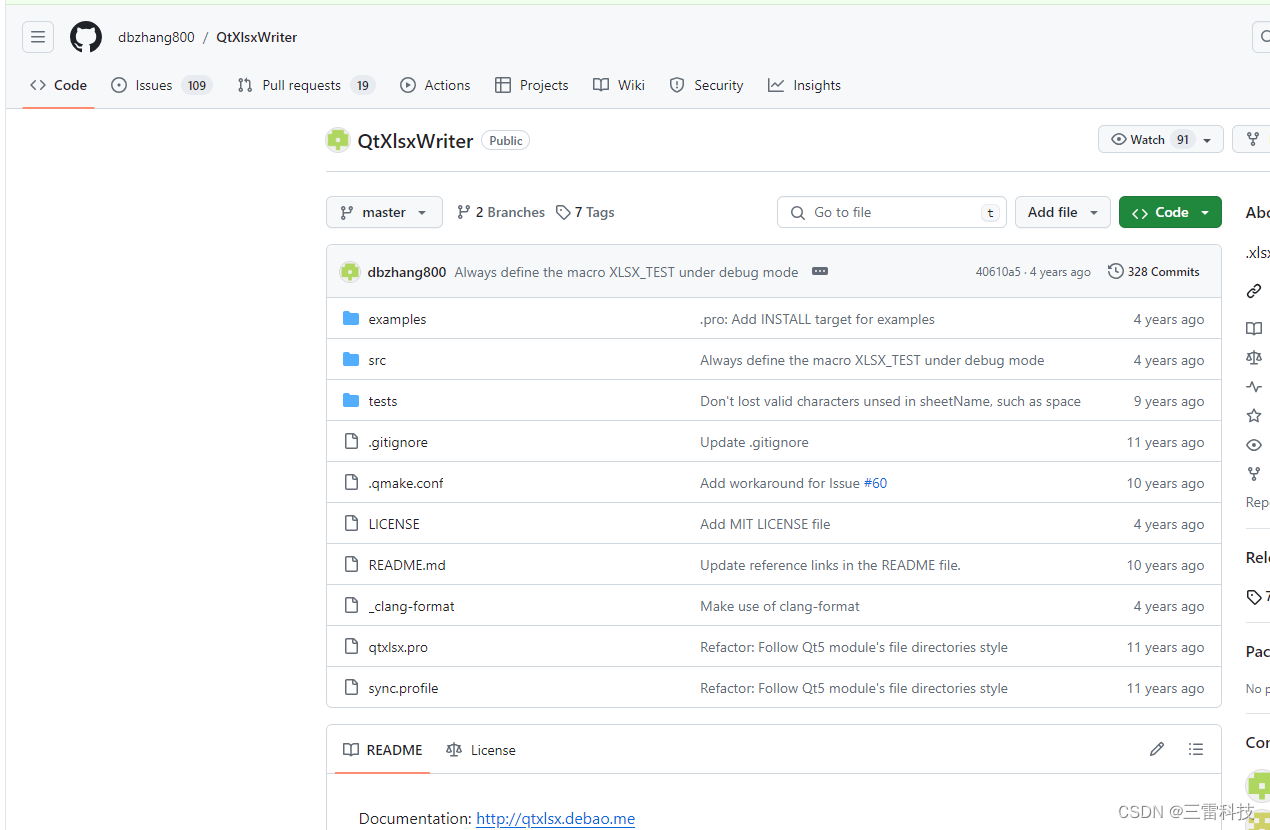Click file icon next to .gitignore
This screenshot has height=830, width=1270.
click(351, 442)
